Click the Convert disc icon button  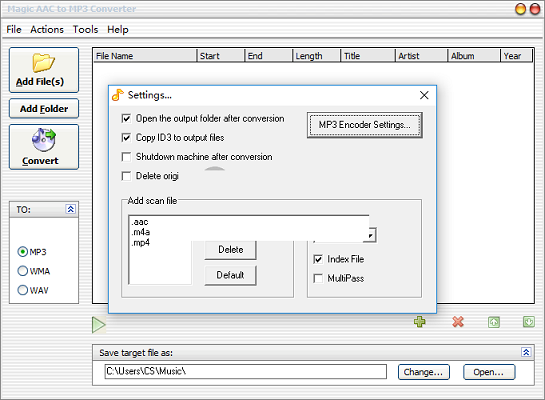click(x=44, y=147)
